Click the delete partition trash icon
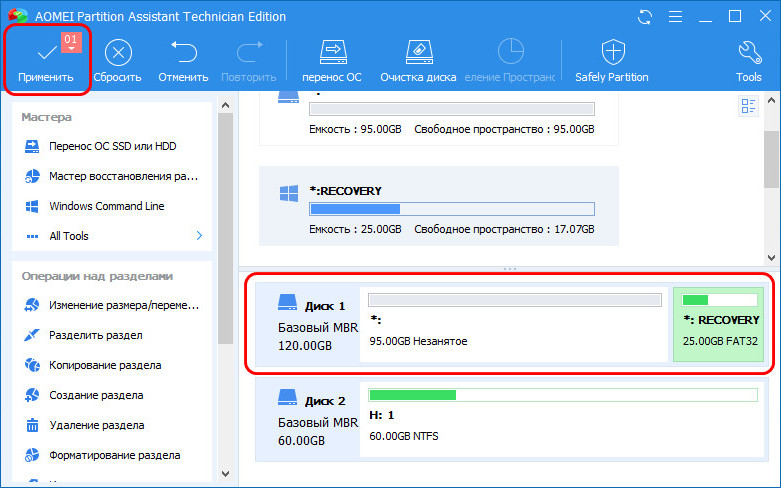This screenshot has height=488, width=781. [x=32, y=425]
